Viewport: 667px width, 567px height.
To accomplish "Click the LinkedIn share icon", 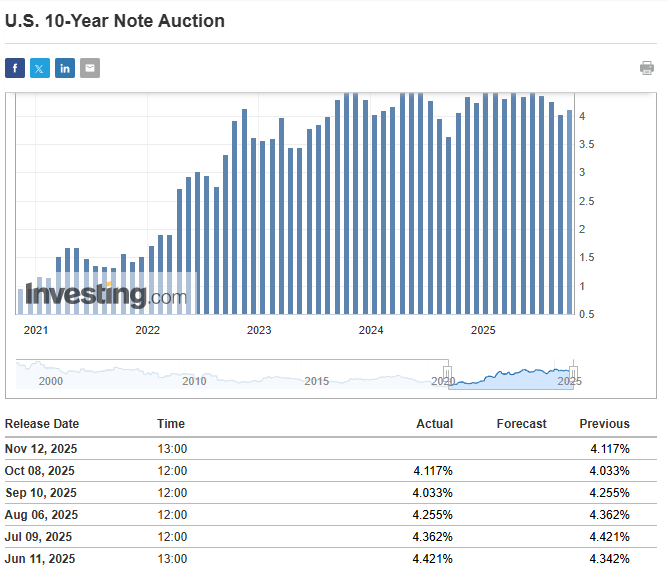I will coord(65,68).
